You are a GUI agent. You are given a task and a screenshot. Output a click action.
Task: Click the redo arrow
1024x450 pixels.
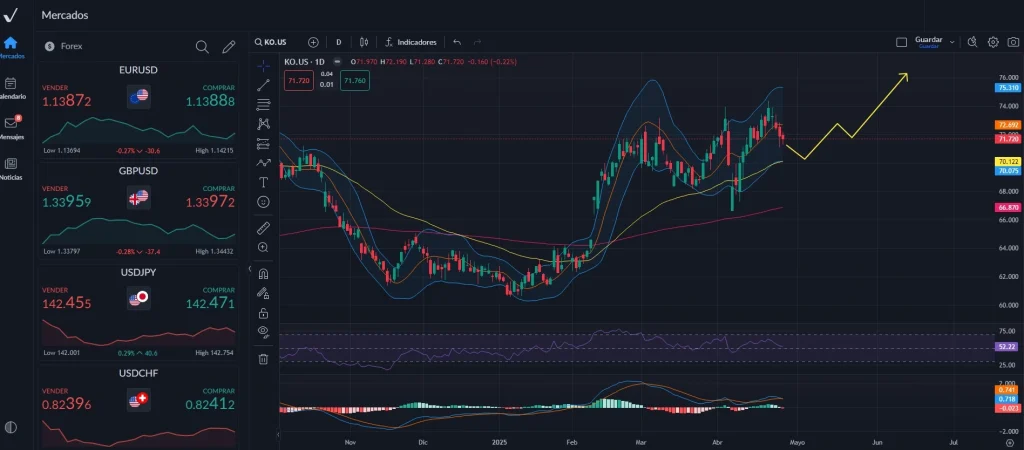pos(477,42)
